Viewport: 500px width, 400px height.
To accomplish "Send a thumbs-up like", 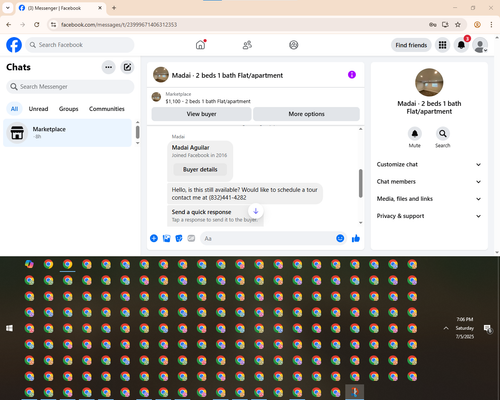I will click(x=356, y=238).
